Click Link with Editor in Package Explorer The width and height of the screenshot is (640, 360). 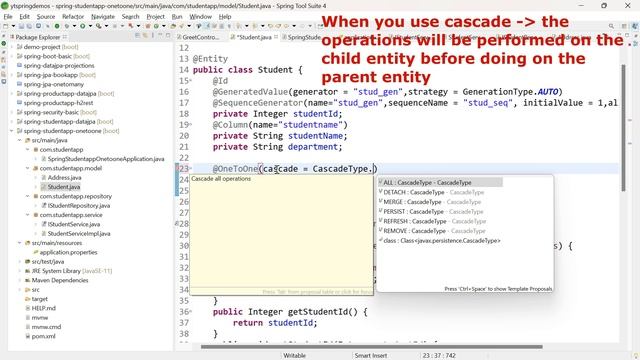click(145, 36)
